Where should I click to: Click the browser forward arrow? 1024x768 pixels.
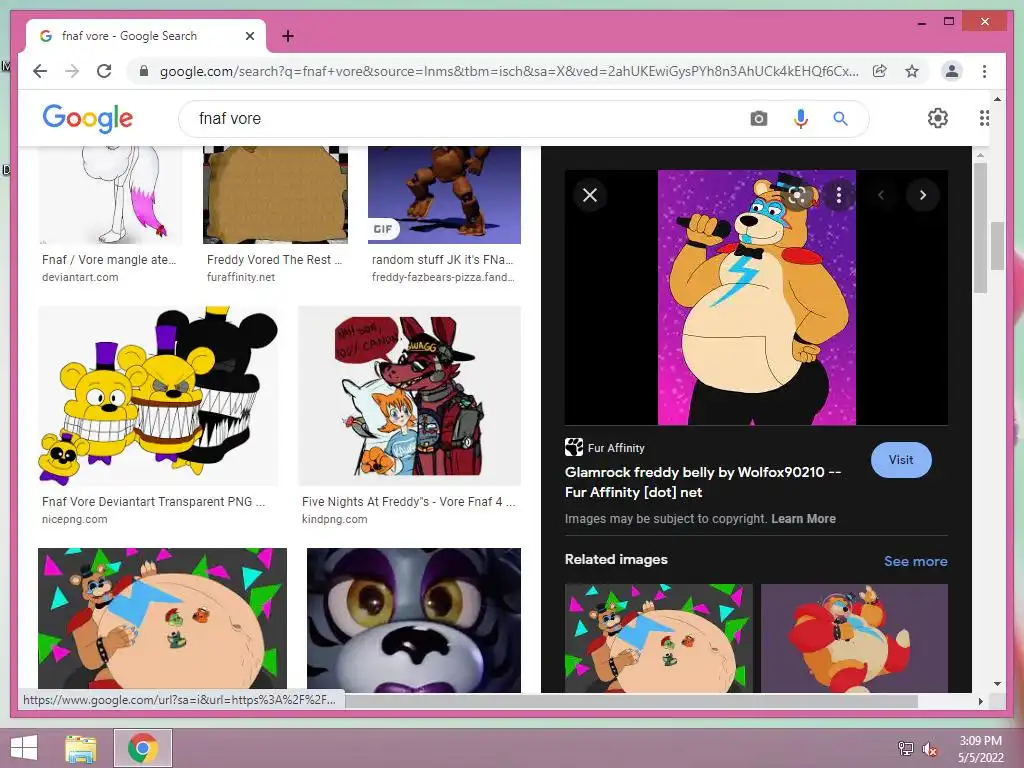click(x=72, y=71)
